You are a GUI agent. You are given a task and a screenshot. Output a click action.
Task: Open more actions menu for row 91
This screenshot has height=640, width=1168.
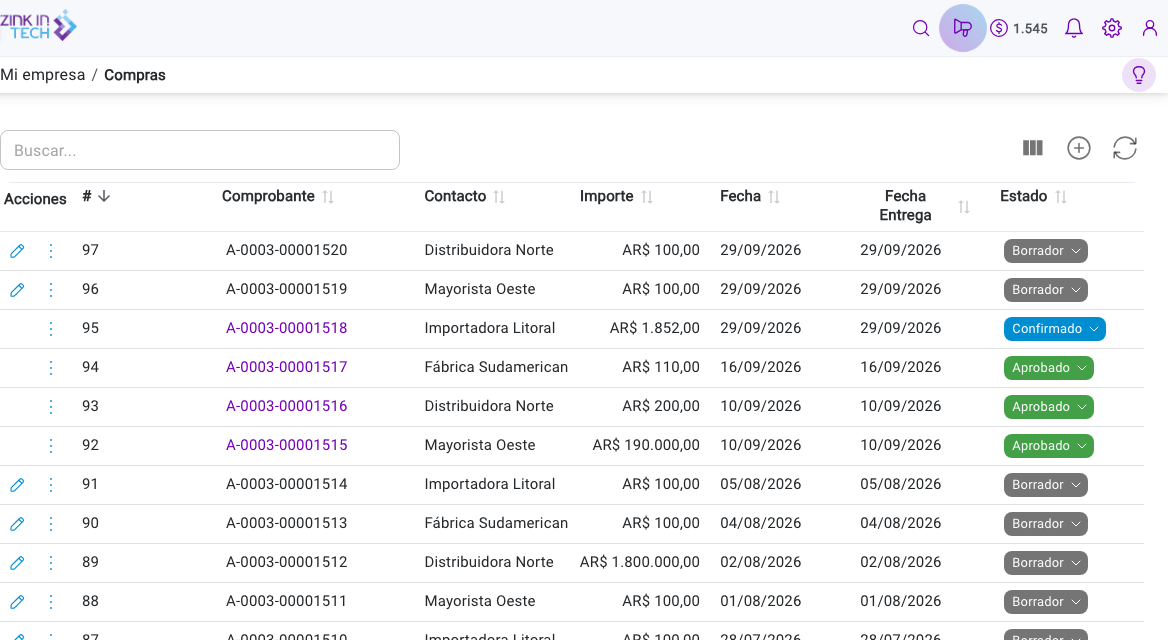[x=51, y=485]
